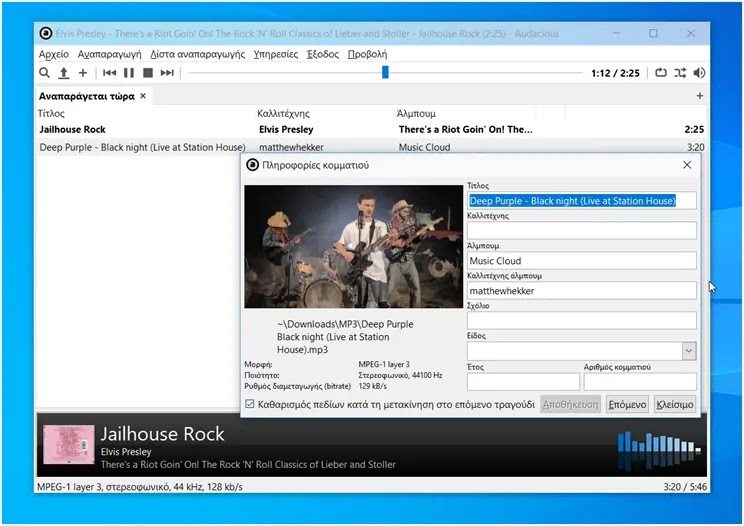This screenshot has width=744, height=526.
Task: Toggle Καθαρισμός πεδίων checkbox
Action: [250, 404]
